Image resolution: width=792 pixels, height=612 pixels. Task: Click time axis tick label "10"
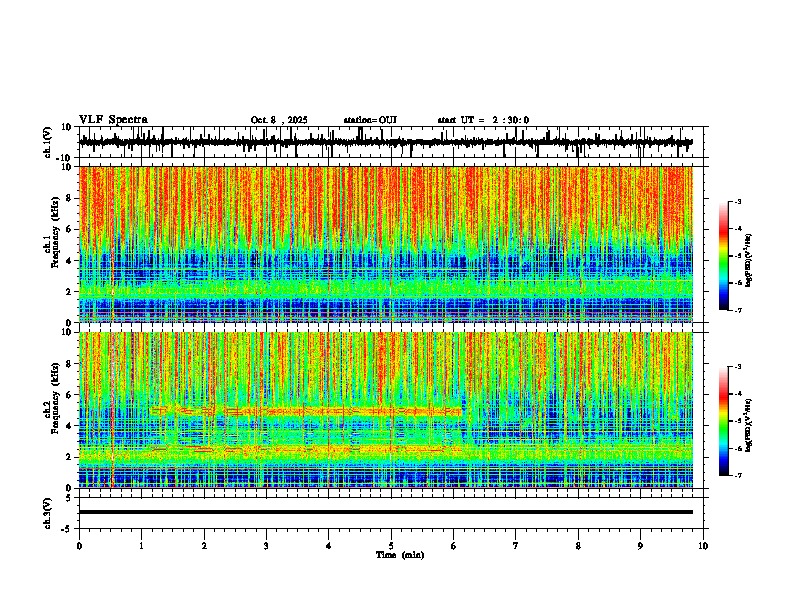tap(703, 546)
